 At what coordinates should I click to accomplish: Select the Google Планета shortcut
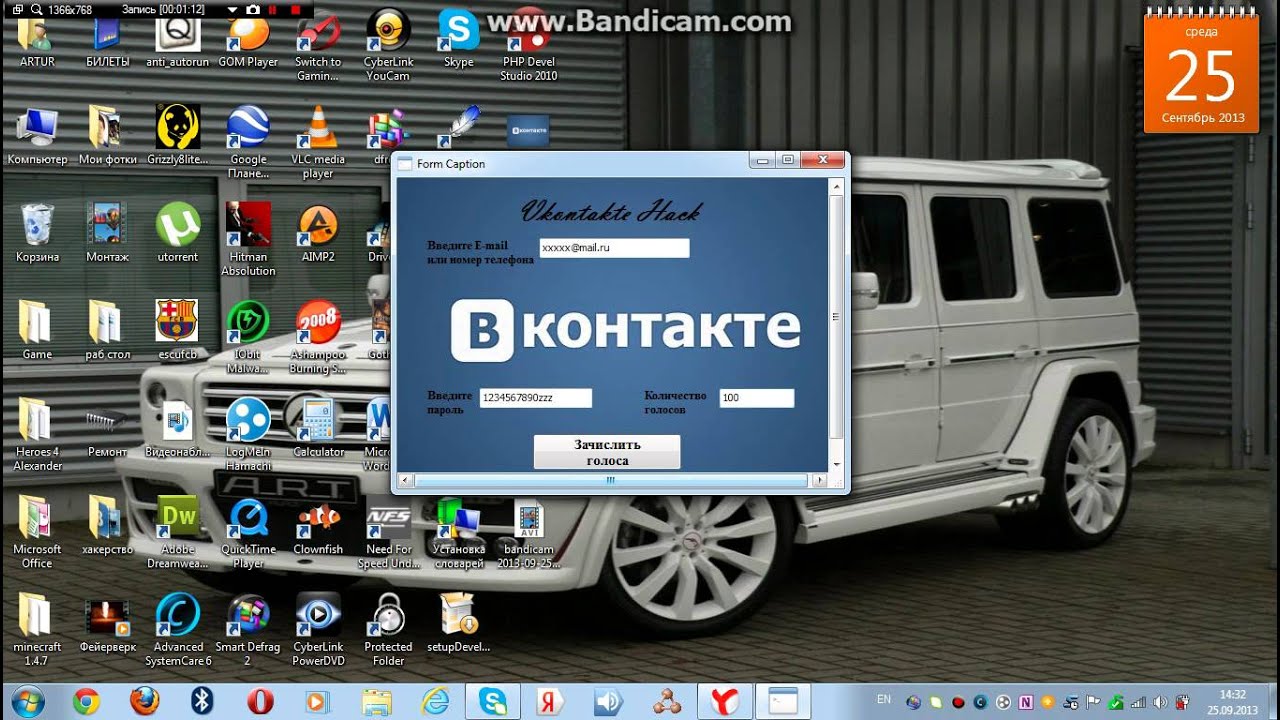coord(248,142)
